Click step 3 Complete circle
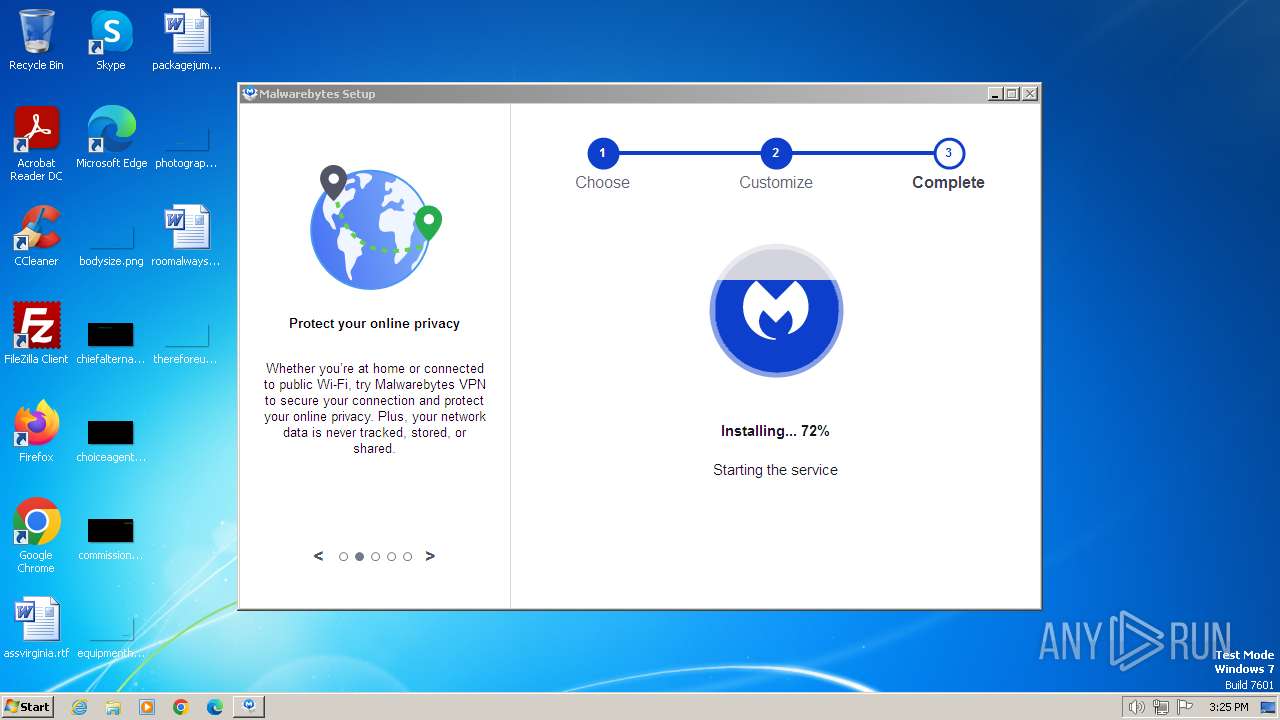 click(949, 153)
